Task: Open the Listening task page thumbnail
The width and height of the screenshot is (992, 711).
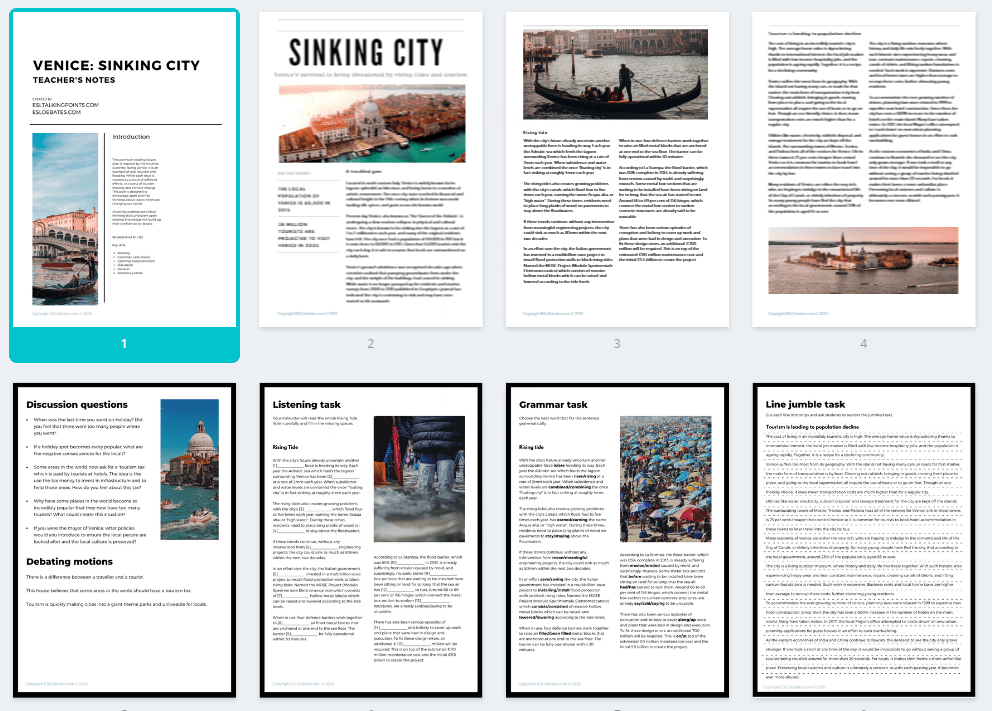Action: (371, 540)
